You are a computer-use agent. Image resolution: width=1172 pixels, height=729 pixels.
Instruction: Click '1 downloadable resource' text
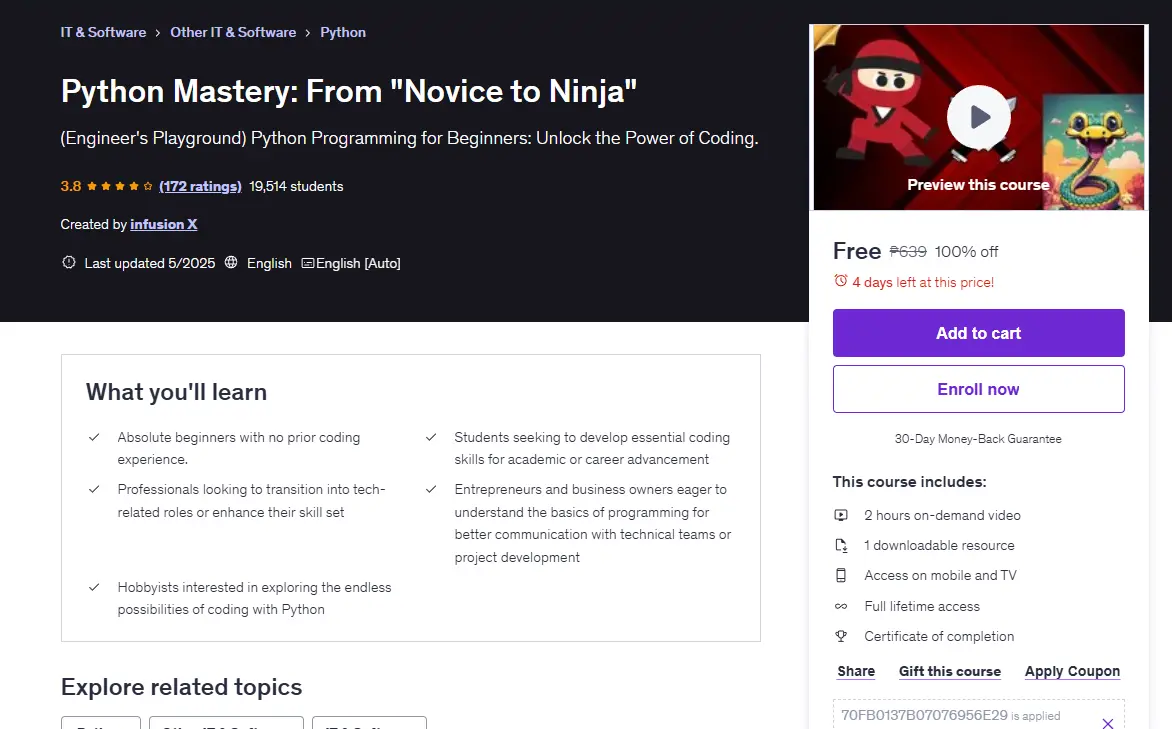939,545
